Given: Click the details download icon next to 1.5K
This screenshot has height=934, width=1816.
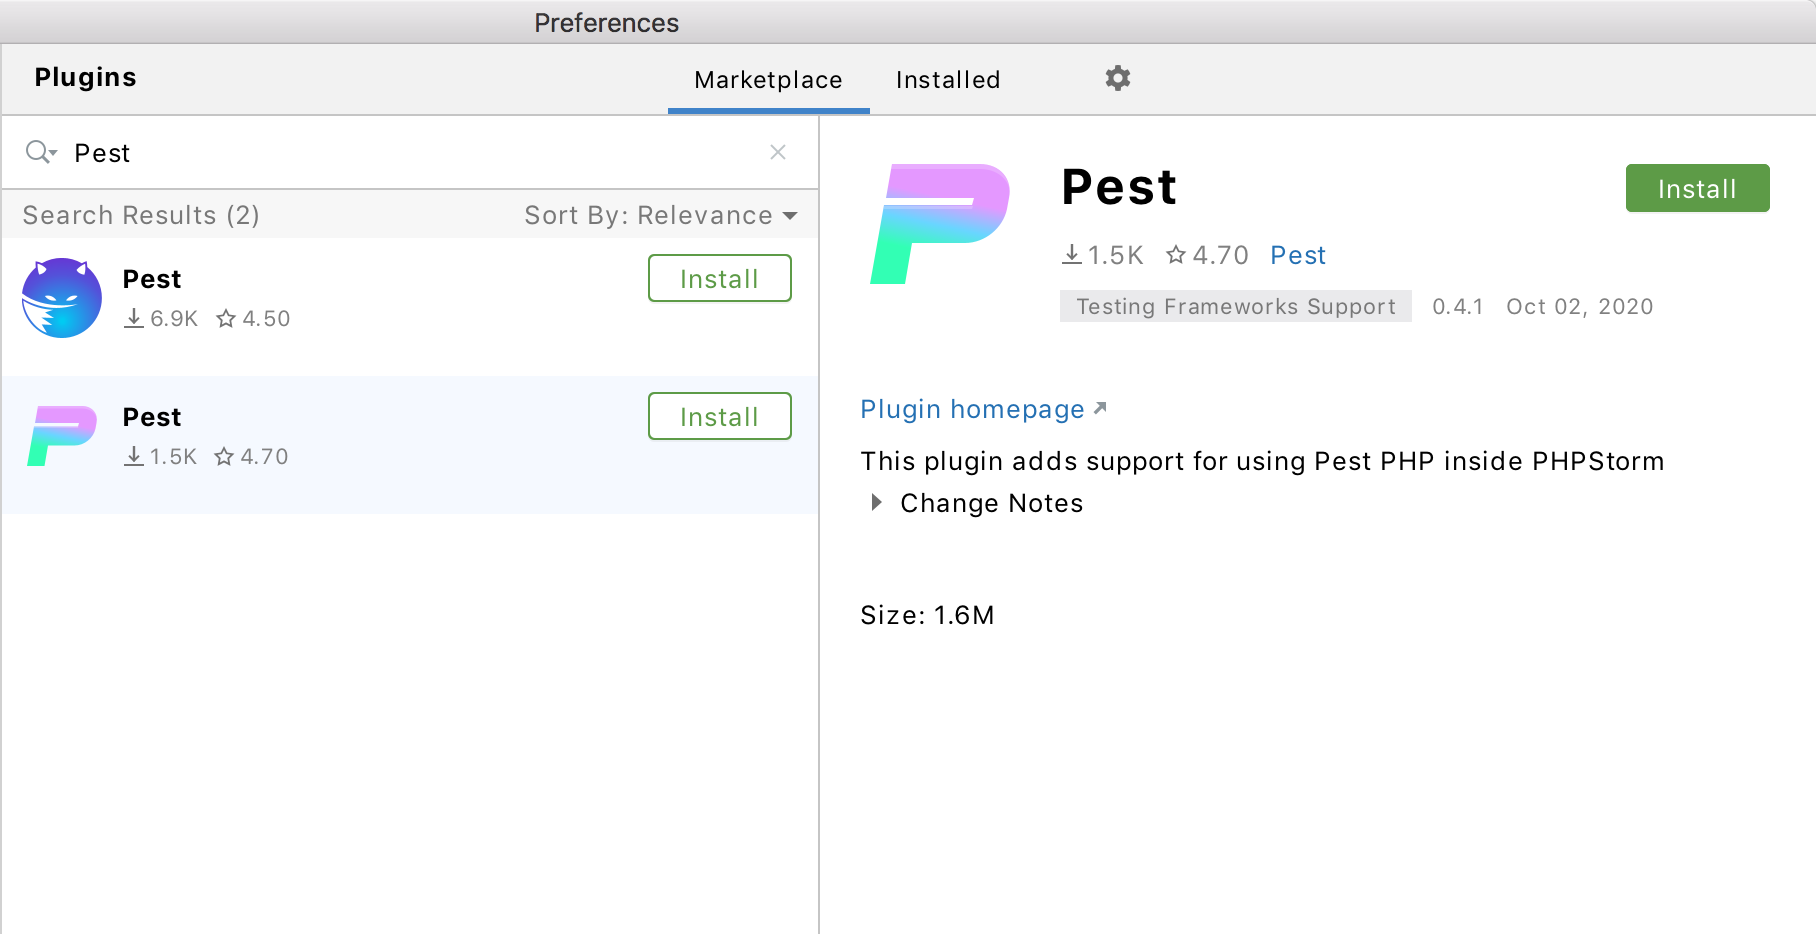Looking at the screenshot, I should point(1072,255).
